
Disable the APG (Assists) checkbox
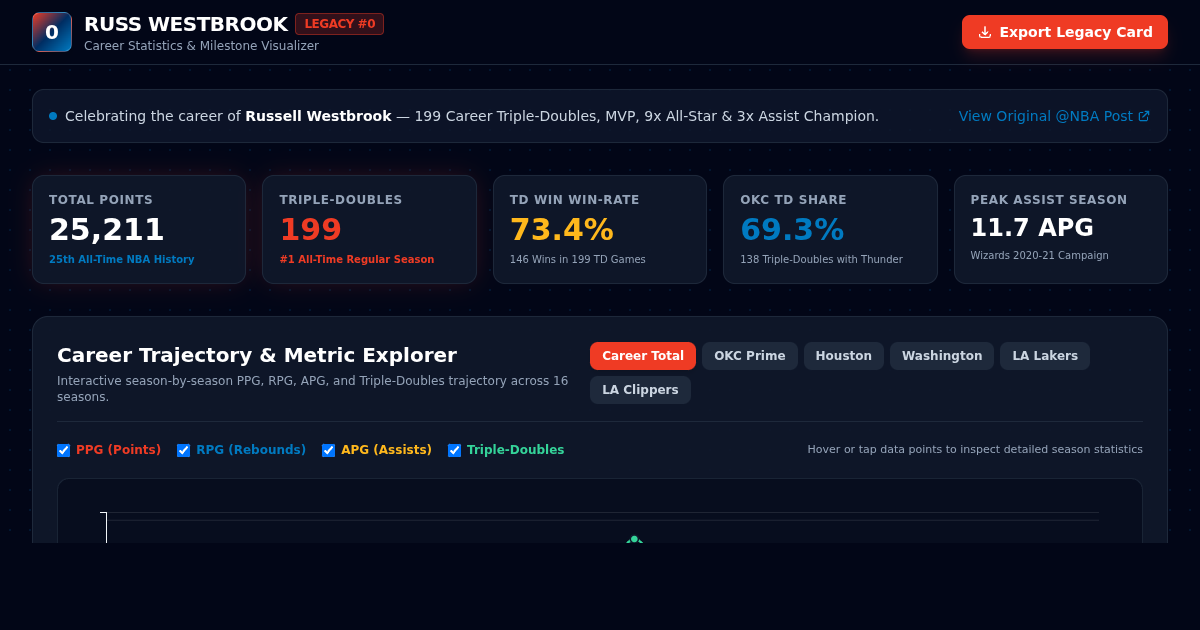click(x=329, y=450)
